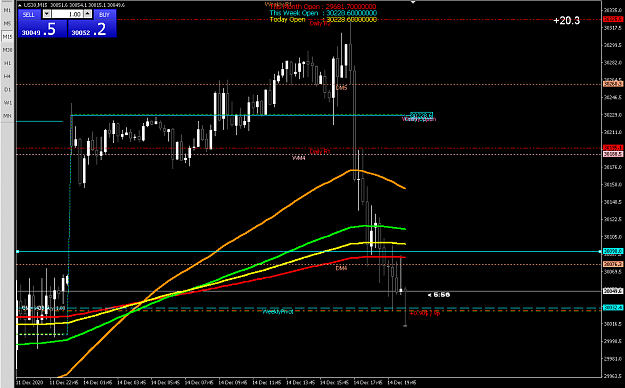Click the red Daily R2 price tag on axis
Screen dimensions: 625x388
[x=613, y=19]
